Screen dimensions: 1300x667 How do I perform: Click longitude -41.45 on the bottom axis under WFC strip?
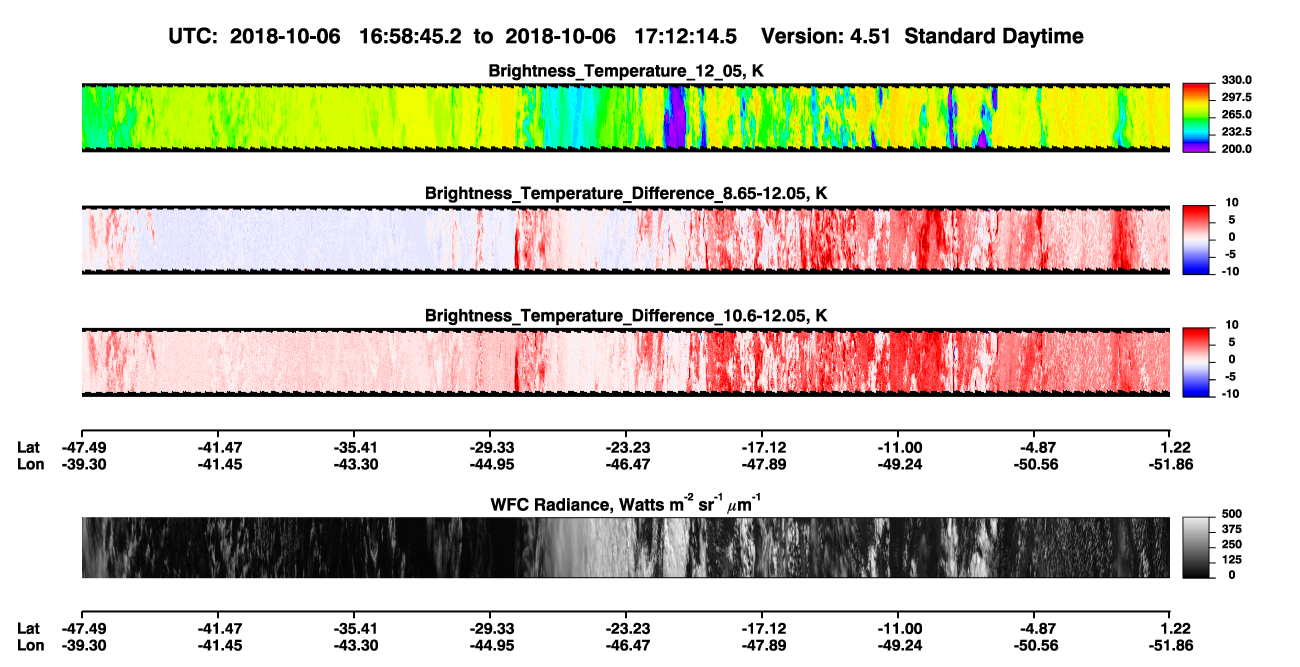pos(218,645)
